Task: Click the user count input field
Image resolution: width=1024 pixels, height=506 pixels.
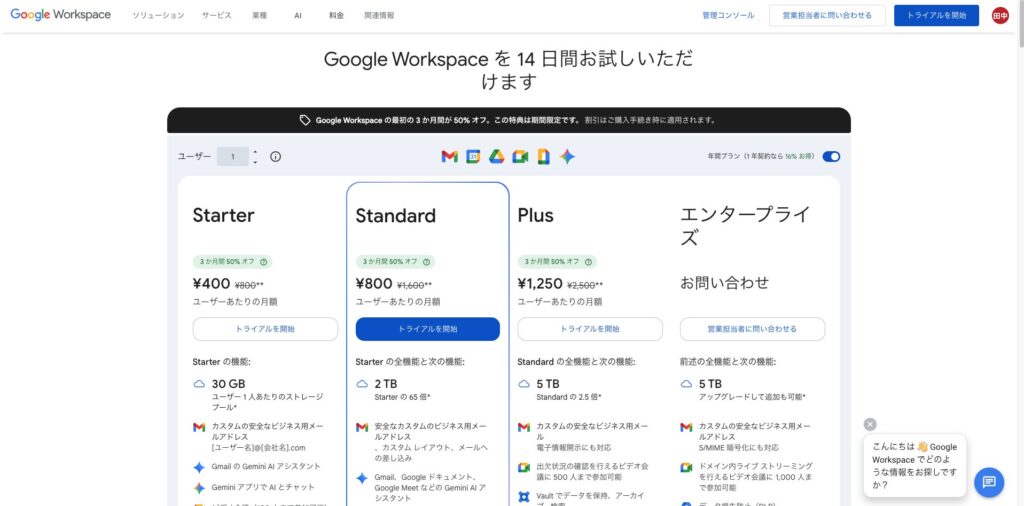Action: click(x=233, y=156)
